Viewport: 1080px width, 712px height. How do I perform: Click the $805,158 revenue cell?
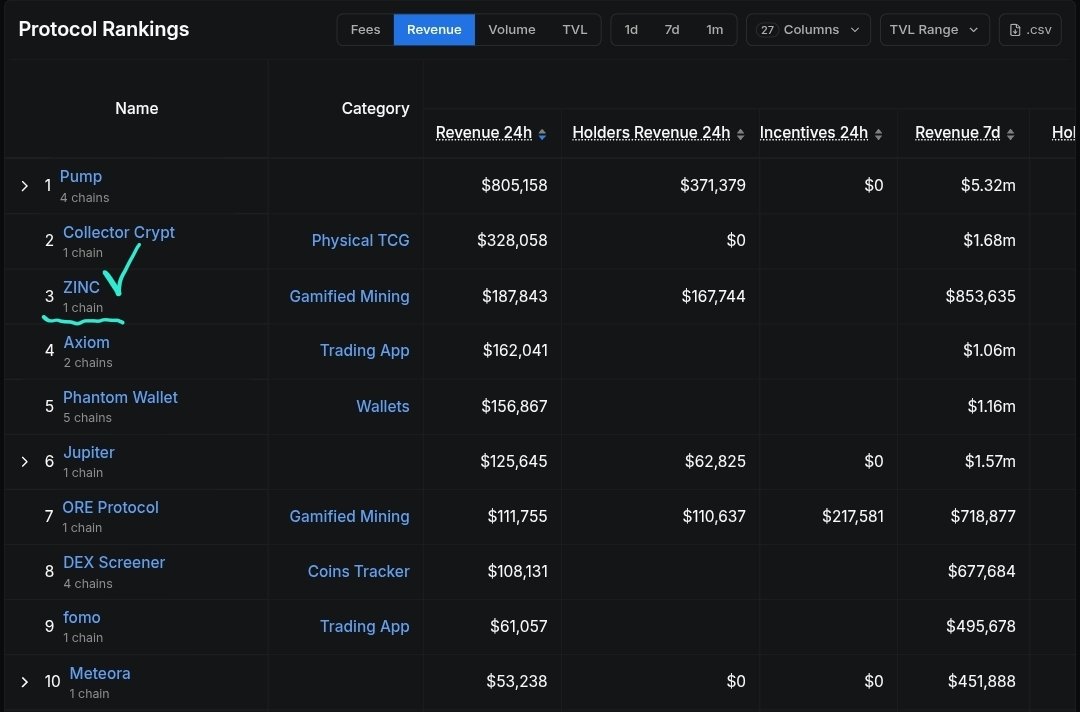(514, 185)
